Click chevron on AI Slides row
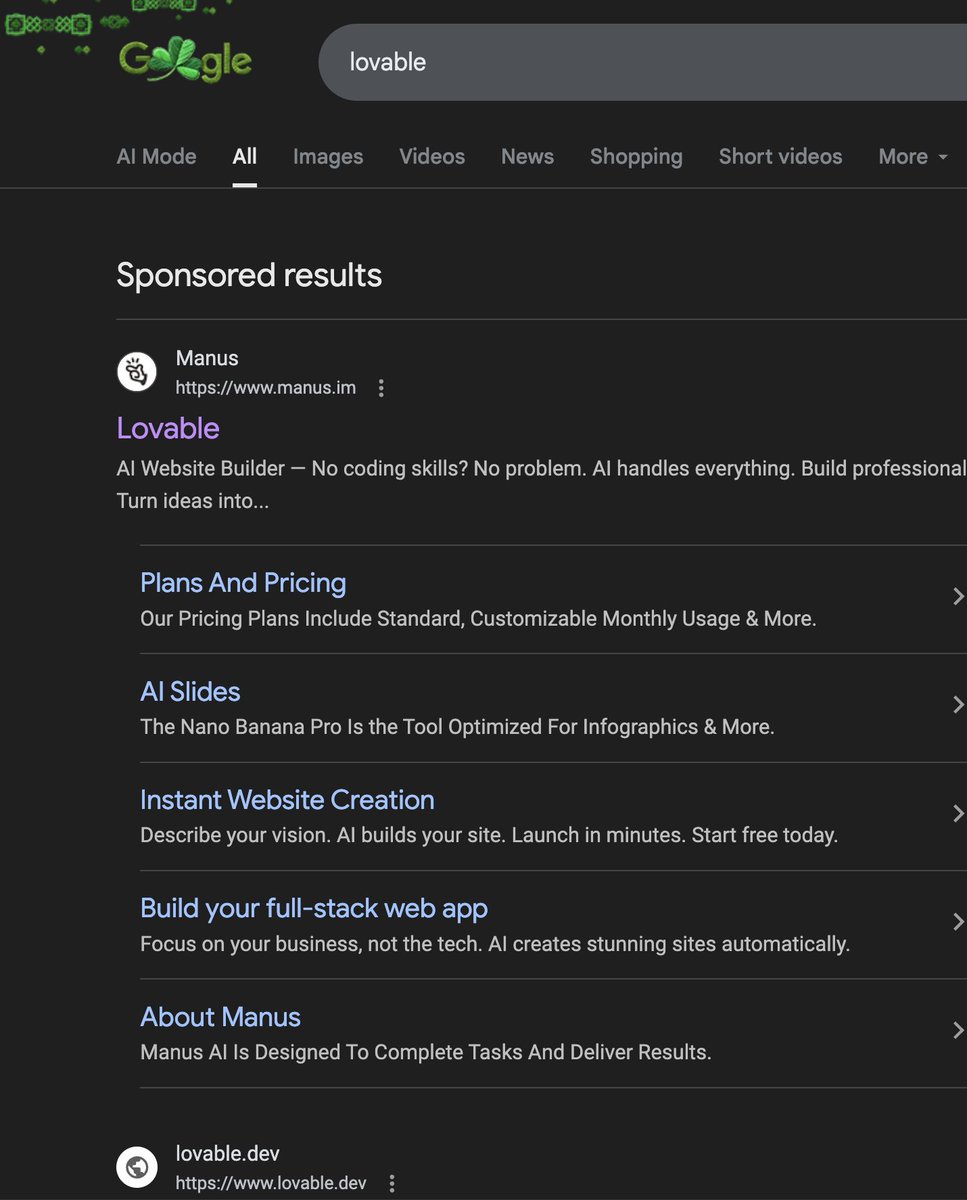 (957, 705)
